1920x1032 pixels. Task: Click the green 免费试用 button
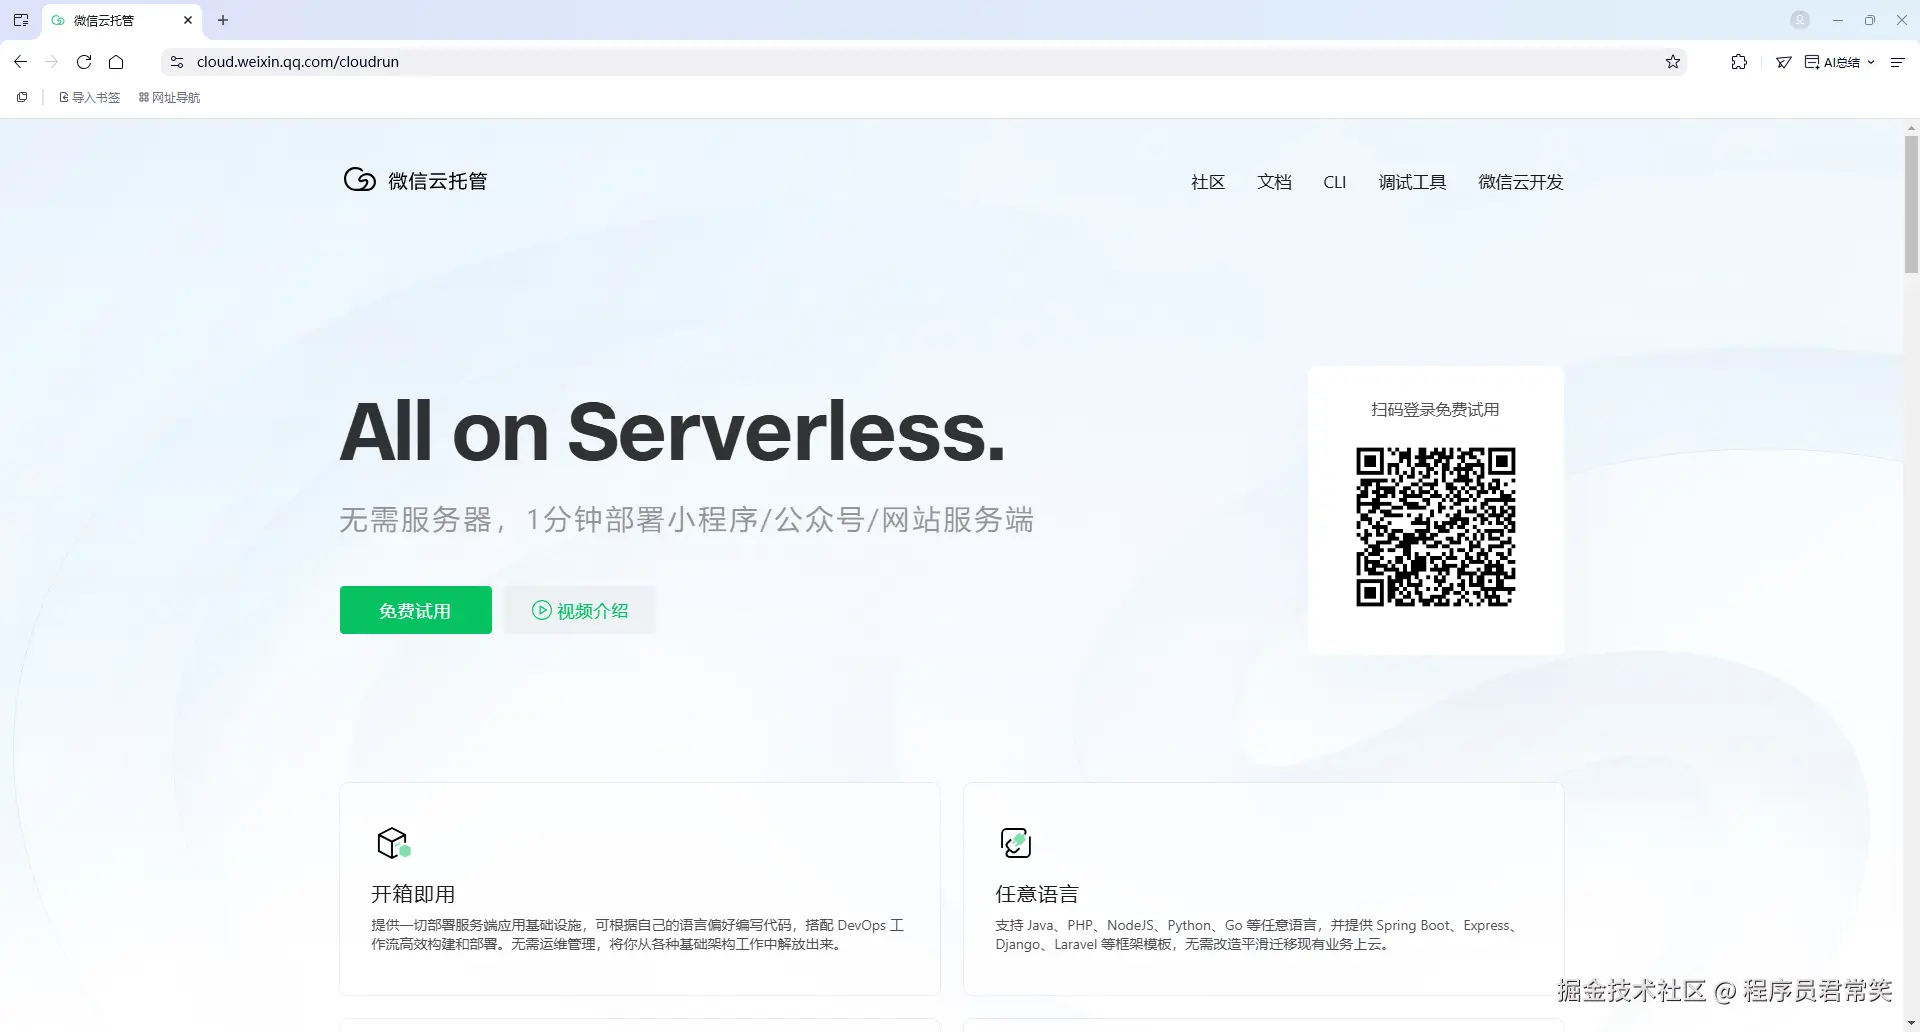click(416, 610)
